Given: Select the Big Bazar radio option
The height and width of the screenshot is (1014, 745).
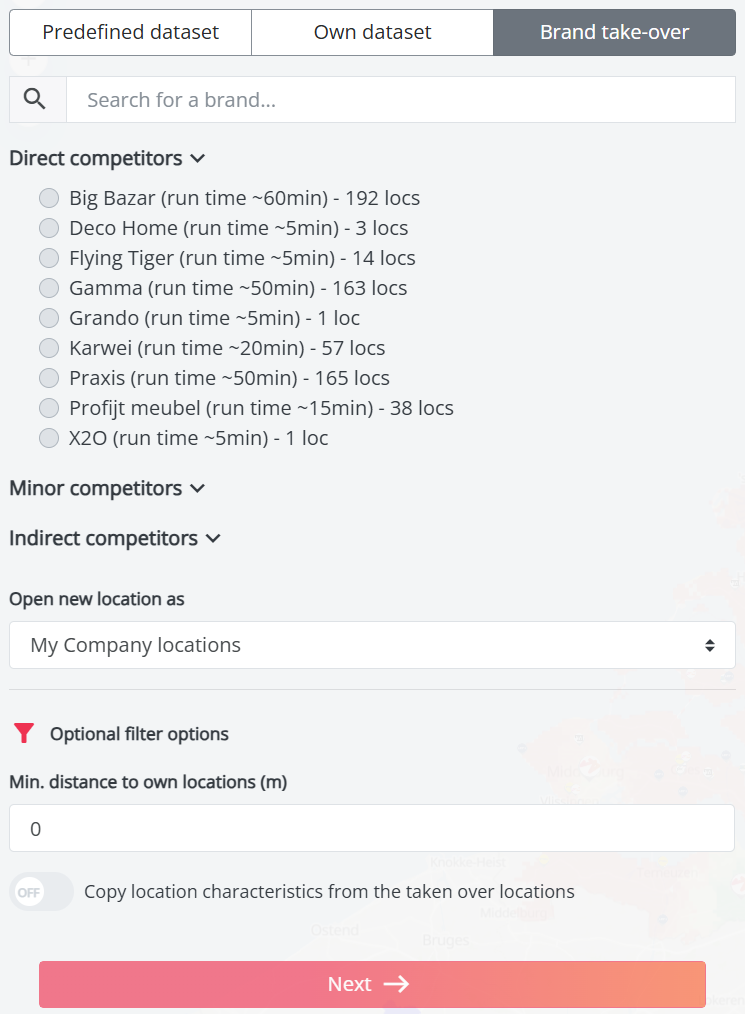Looking at the screenshot, I should click(x=49, y=198).
